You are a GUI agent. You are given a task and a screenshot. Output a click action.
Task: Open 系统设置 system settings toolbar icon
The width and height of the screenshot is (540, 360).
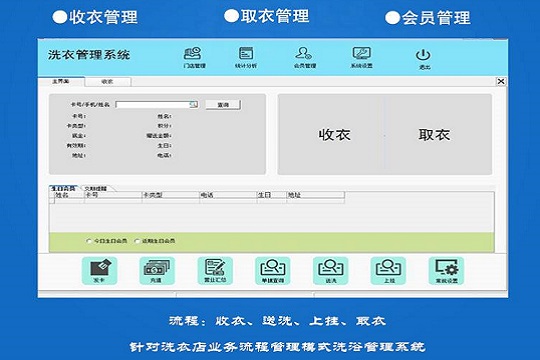click(x=361, y=57)
